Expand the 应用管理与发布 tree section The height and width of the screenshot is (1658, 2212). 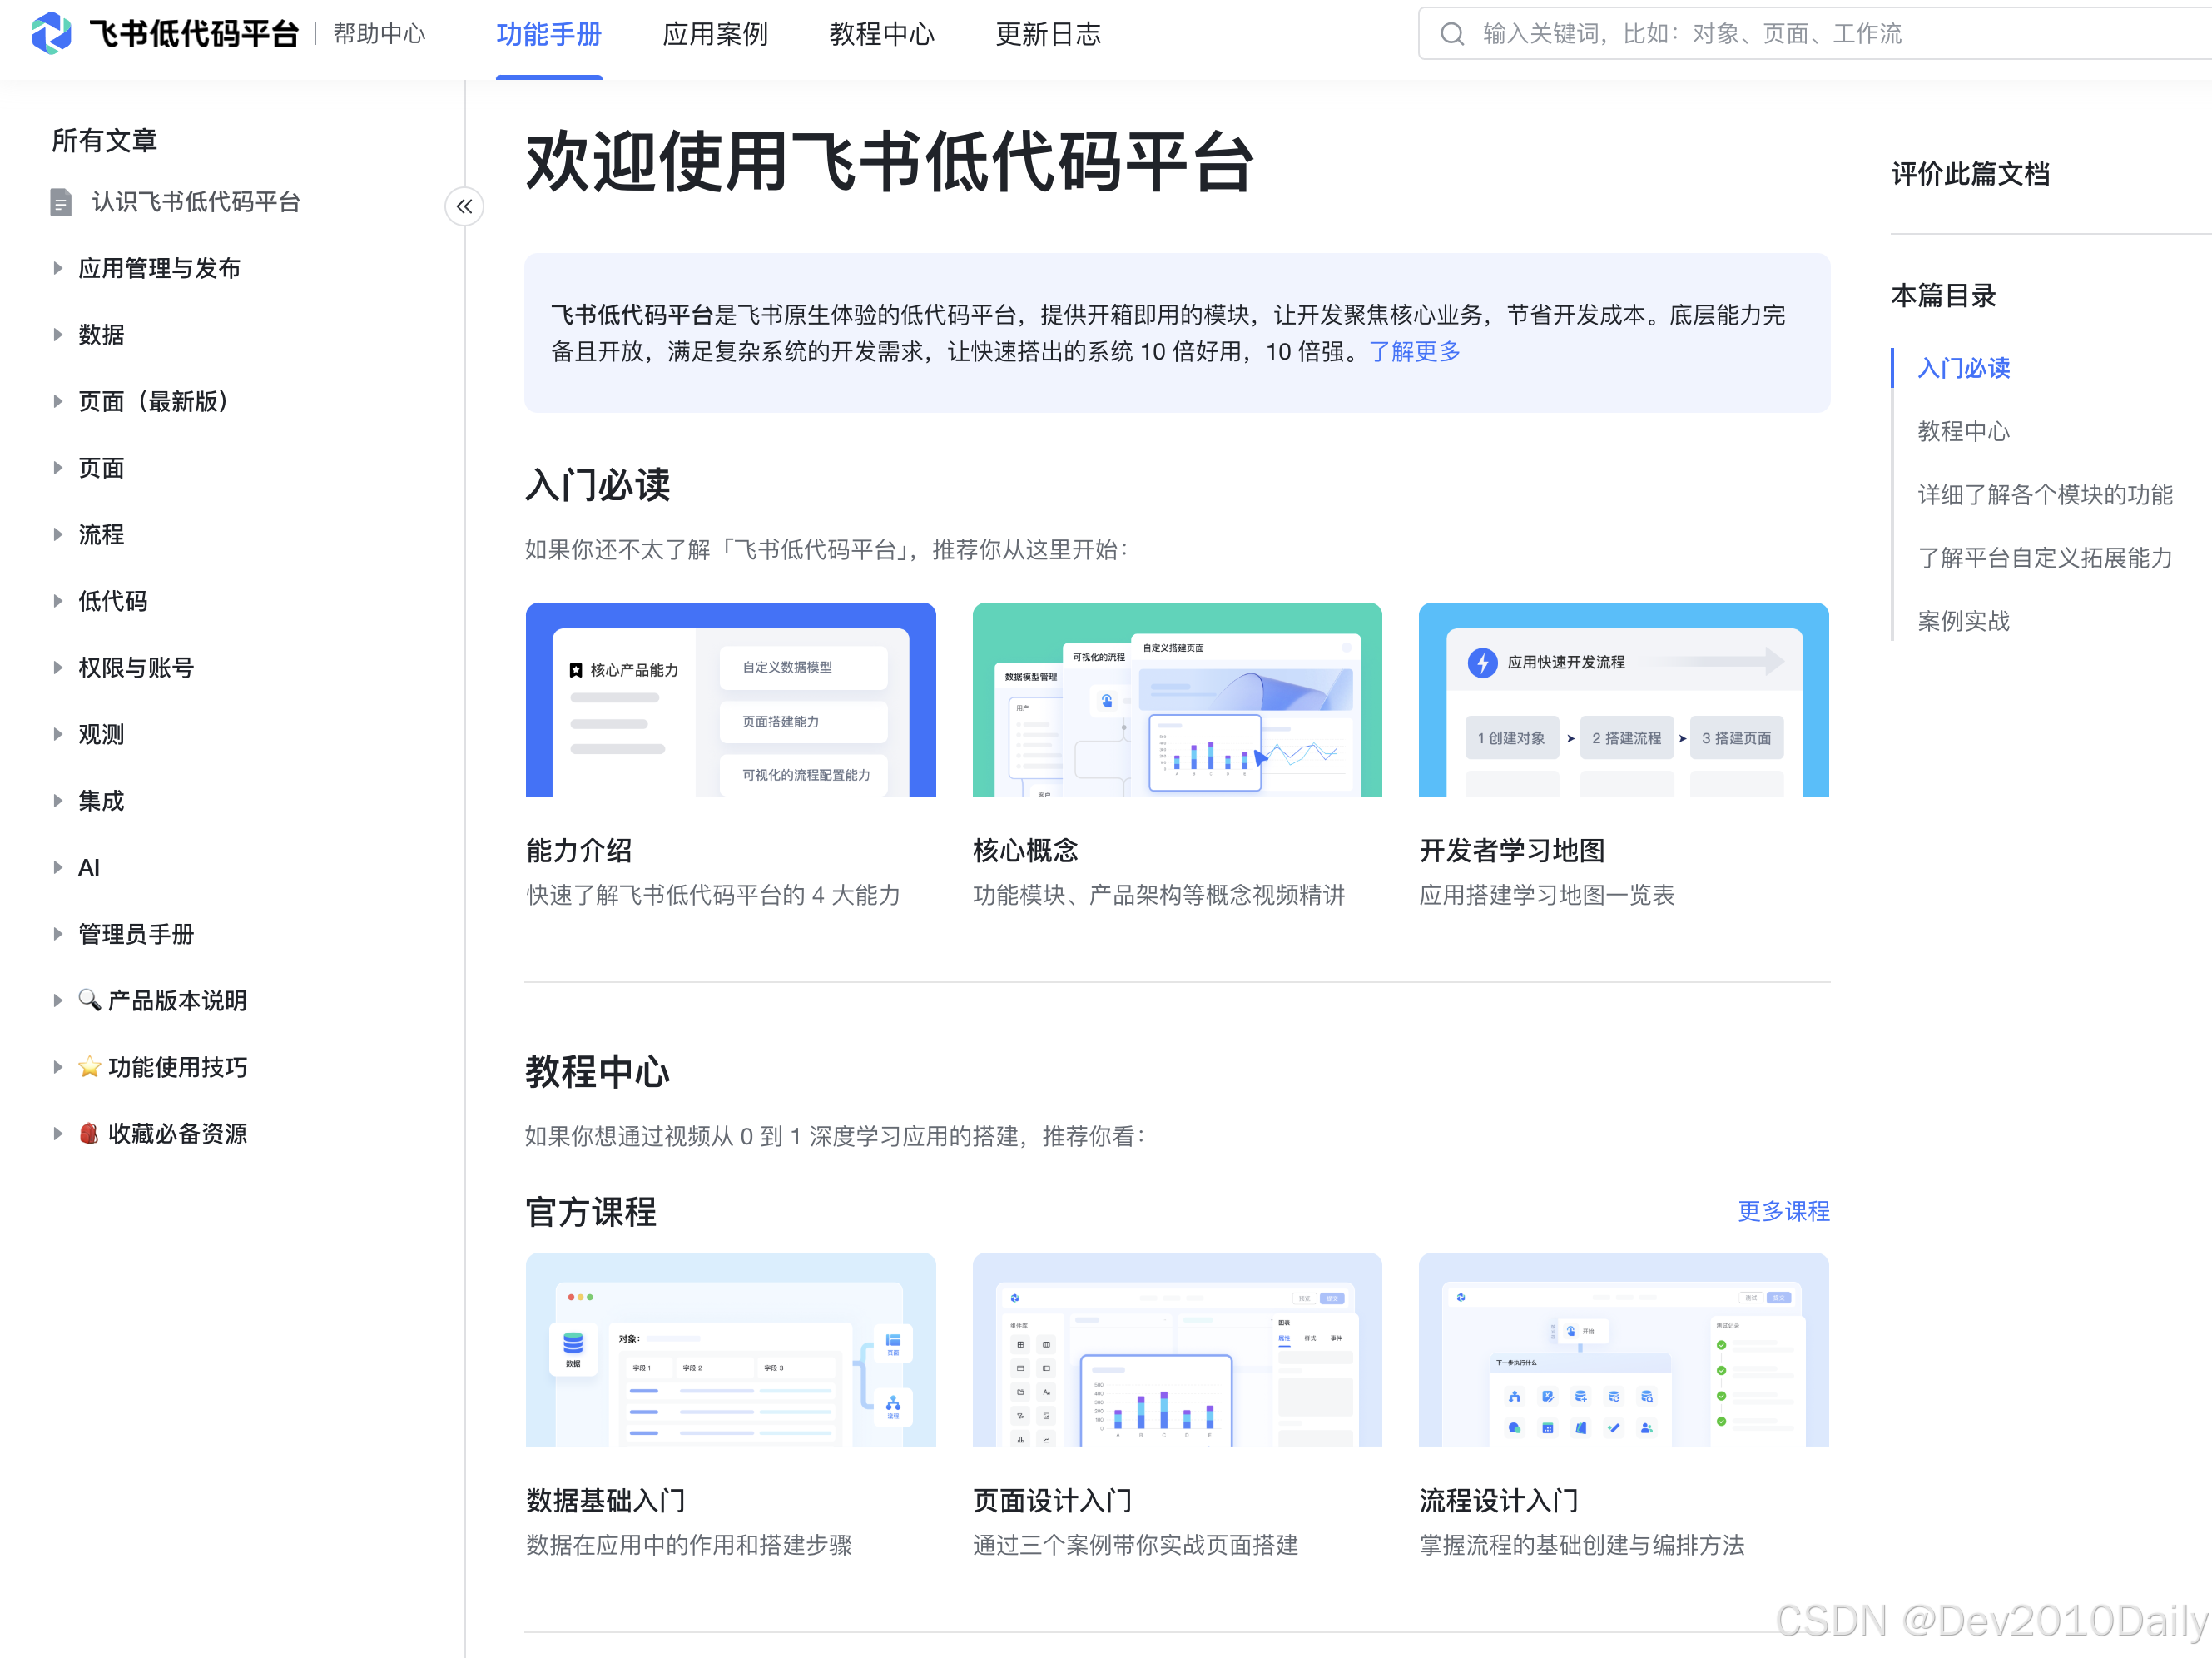[58, 268]
